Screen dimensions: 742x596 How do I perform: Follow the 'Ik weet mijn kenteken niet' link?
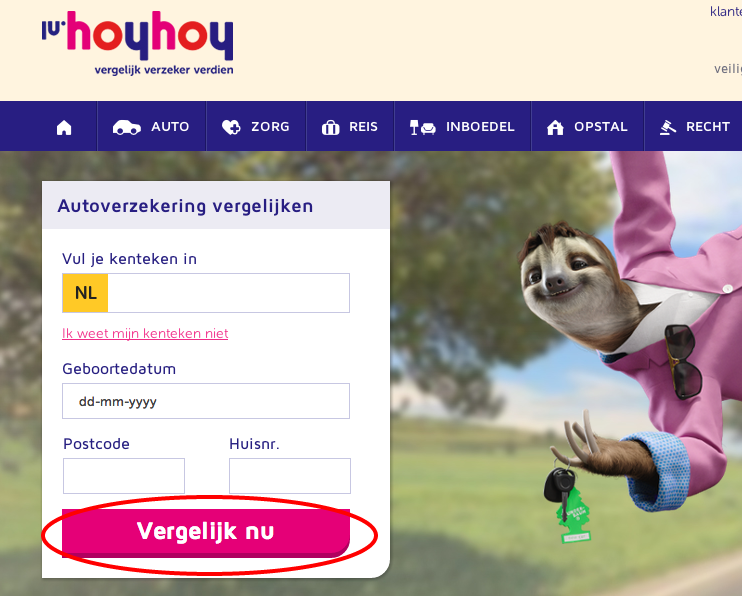click(x=145, y=333)
